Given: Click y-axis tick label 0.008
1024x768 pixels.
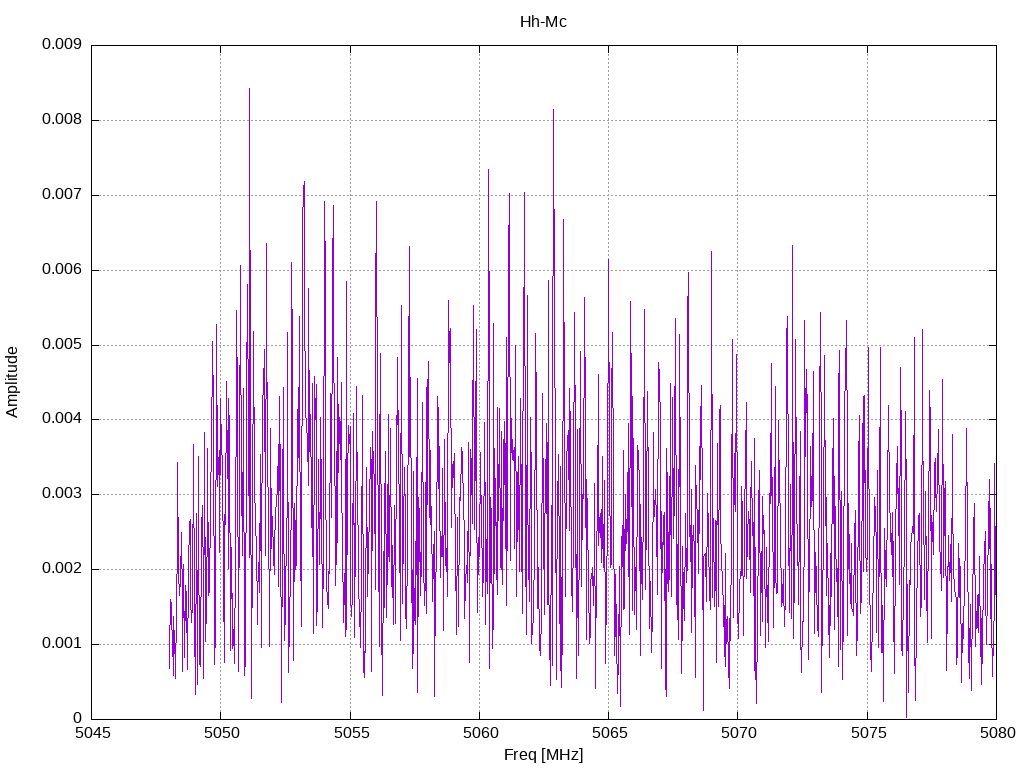Looking at the screenshot, I should point(62,120).
